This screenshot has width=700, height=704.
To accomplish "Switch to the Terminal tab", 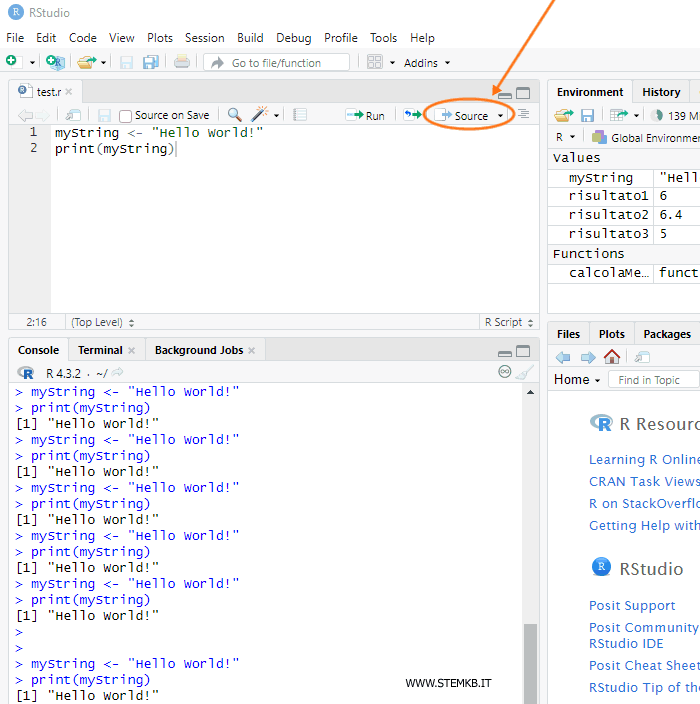I will [100, 350].
